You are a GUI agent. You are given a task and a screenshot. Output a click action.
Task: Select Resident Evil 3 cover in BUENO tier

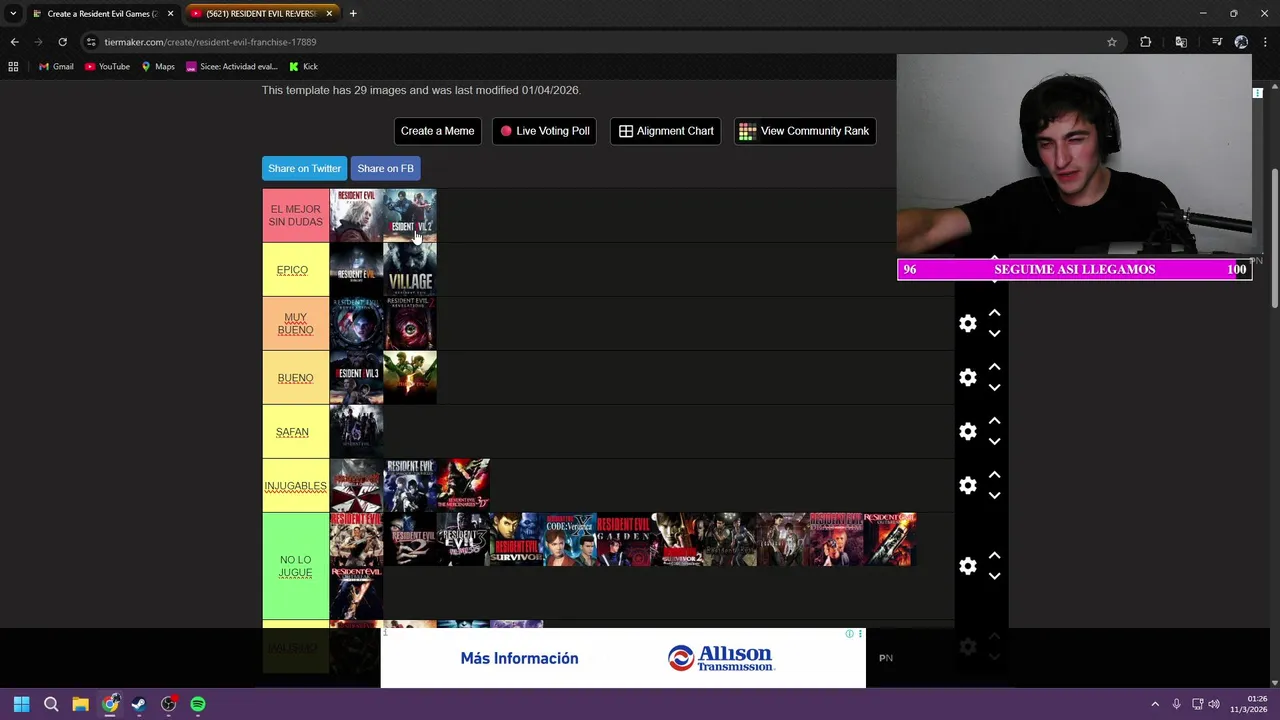[356, 378]
